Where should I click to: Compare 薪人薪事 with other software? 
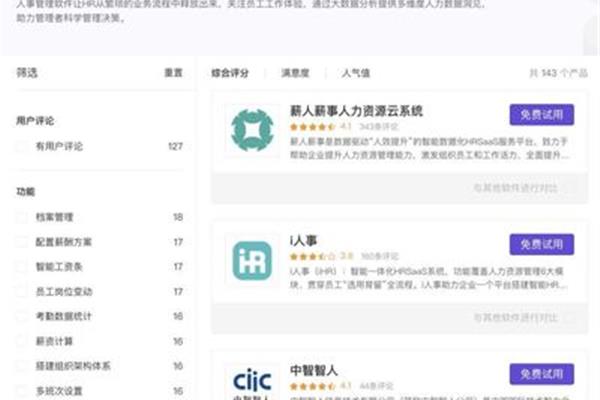coord(515,188)
